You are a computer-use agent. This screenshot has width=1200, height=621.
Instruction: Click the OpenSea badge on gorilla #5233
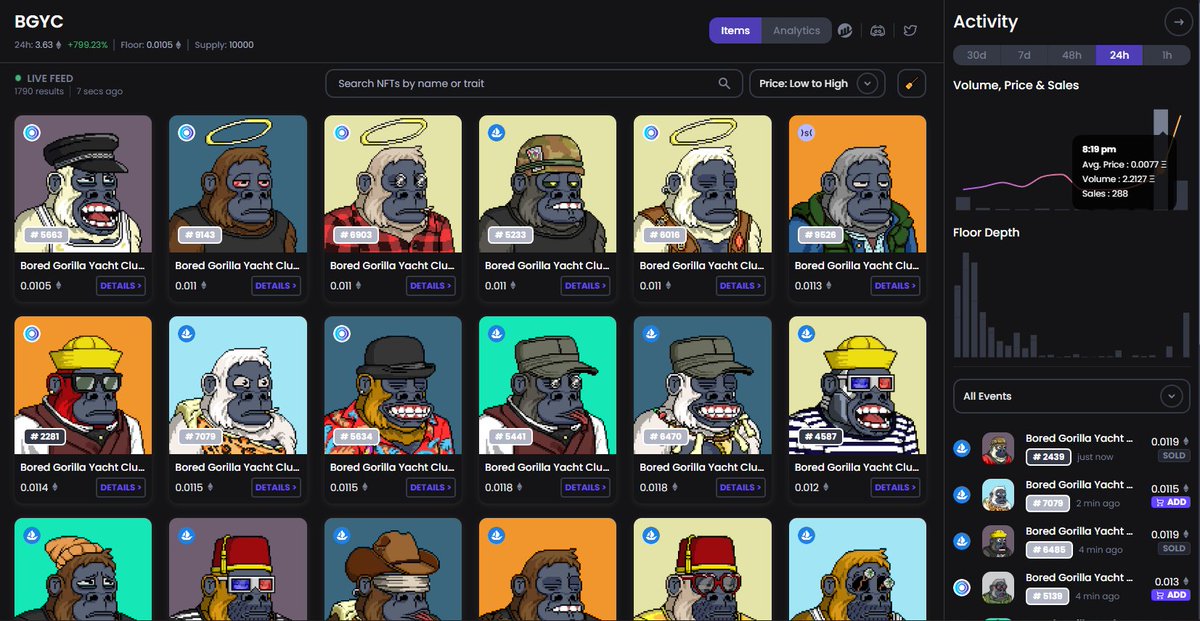pyautogui.click(x=496, y=132)
